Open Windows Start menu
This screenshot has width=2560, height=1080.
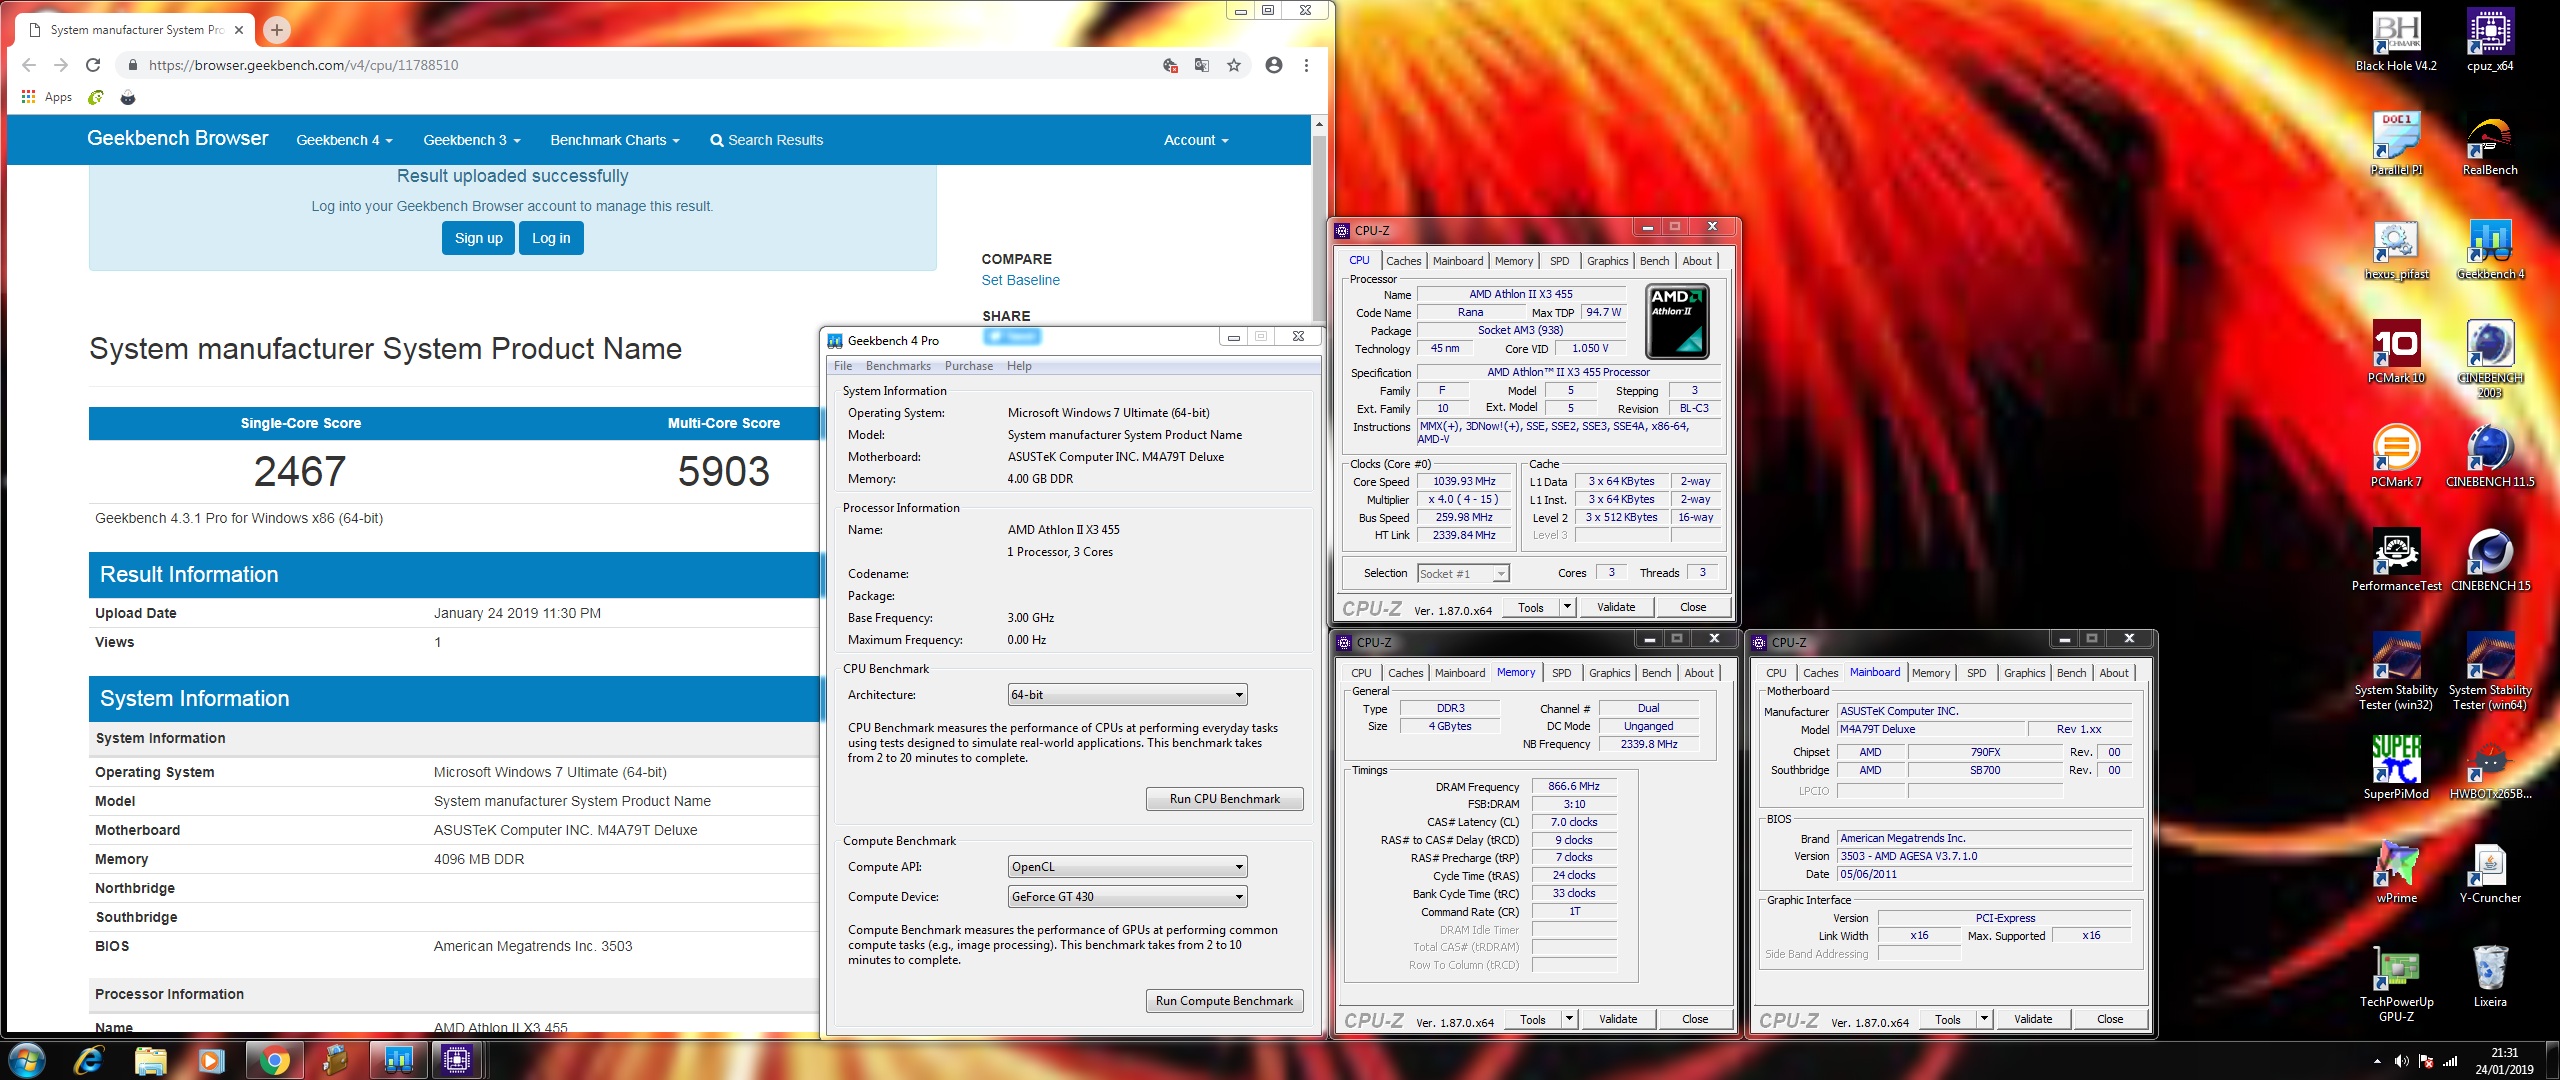[x=25, y=1059]
